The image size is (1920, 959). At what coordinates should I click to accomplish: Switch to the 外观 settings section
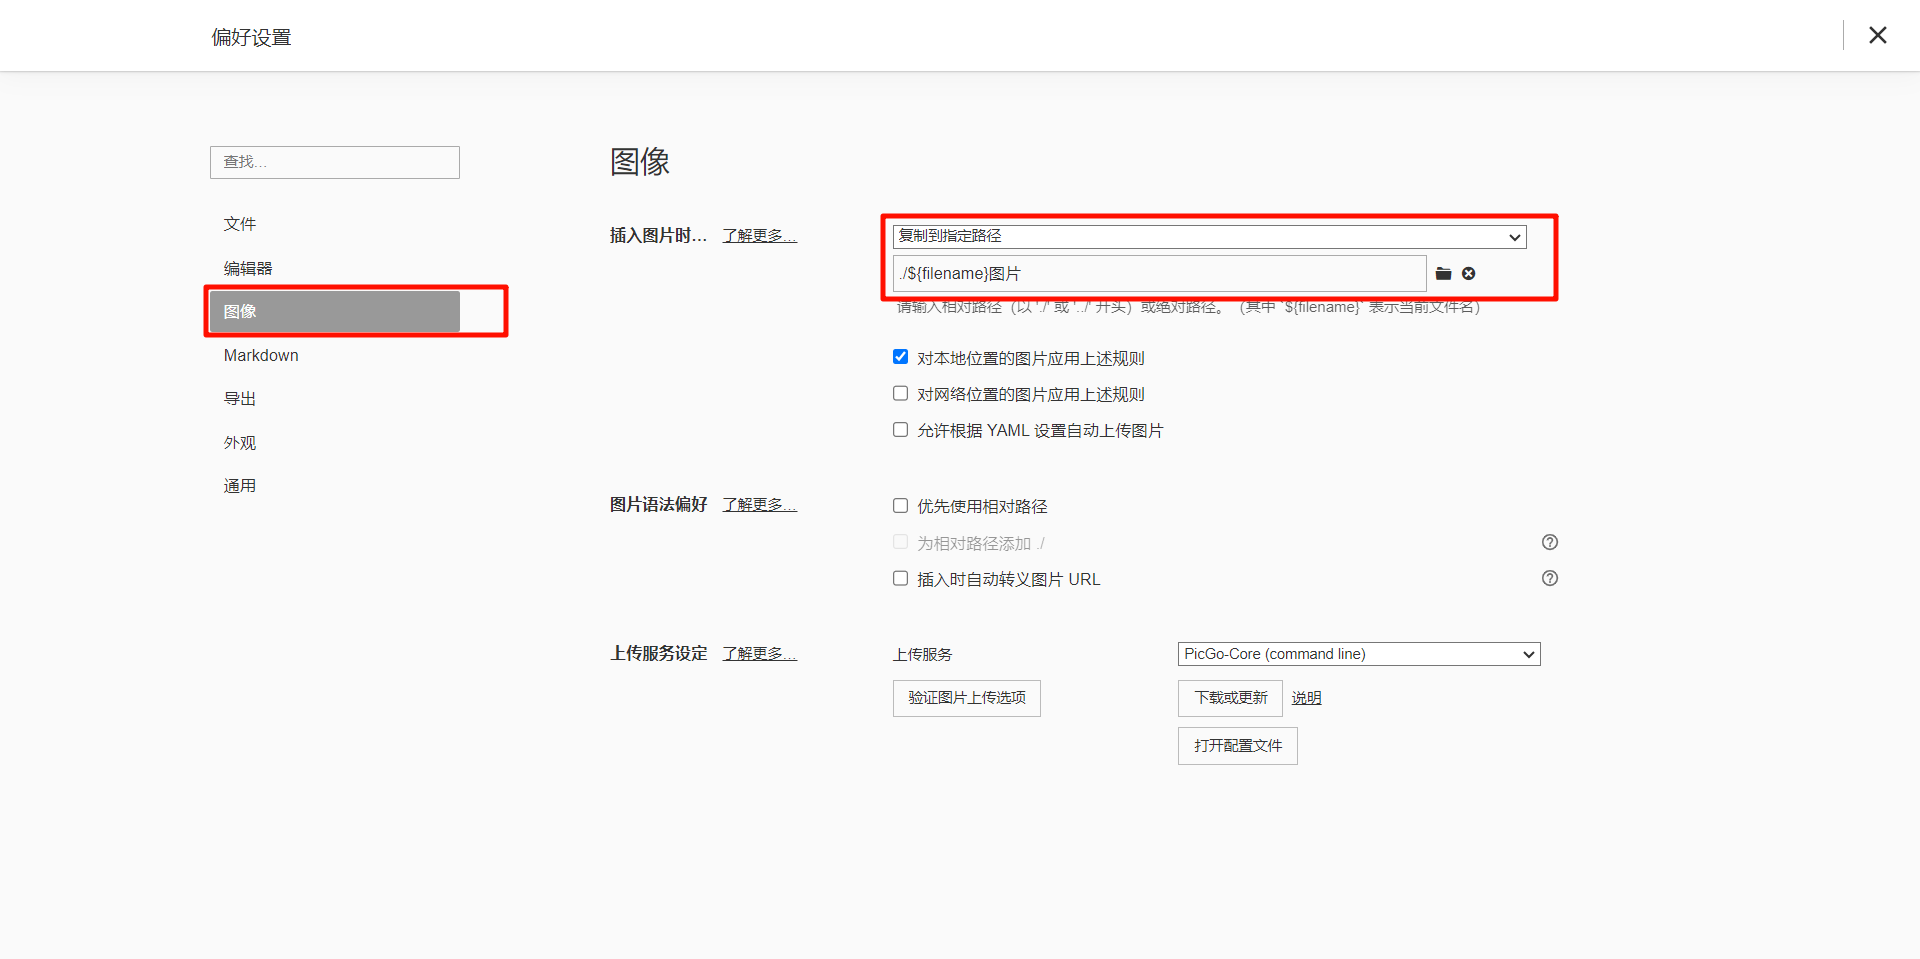coord(335,442)
